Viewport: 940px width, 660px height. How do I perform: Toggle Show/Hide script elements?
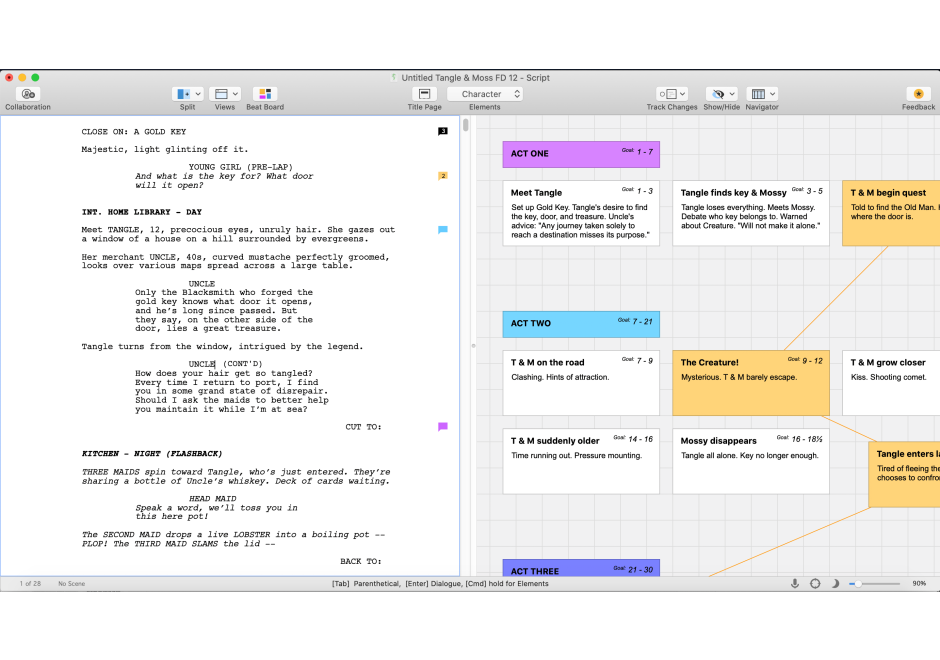718,95
